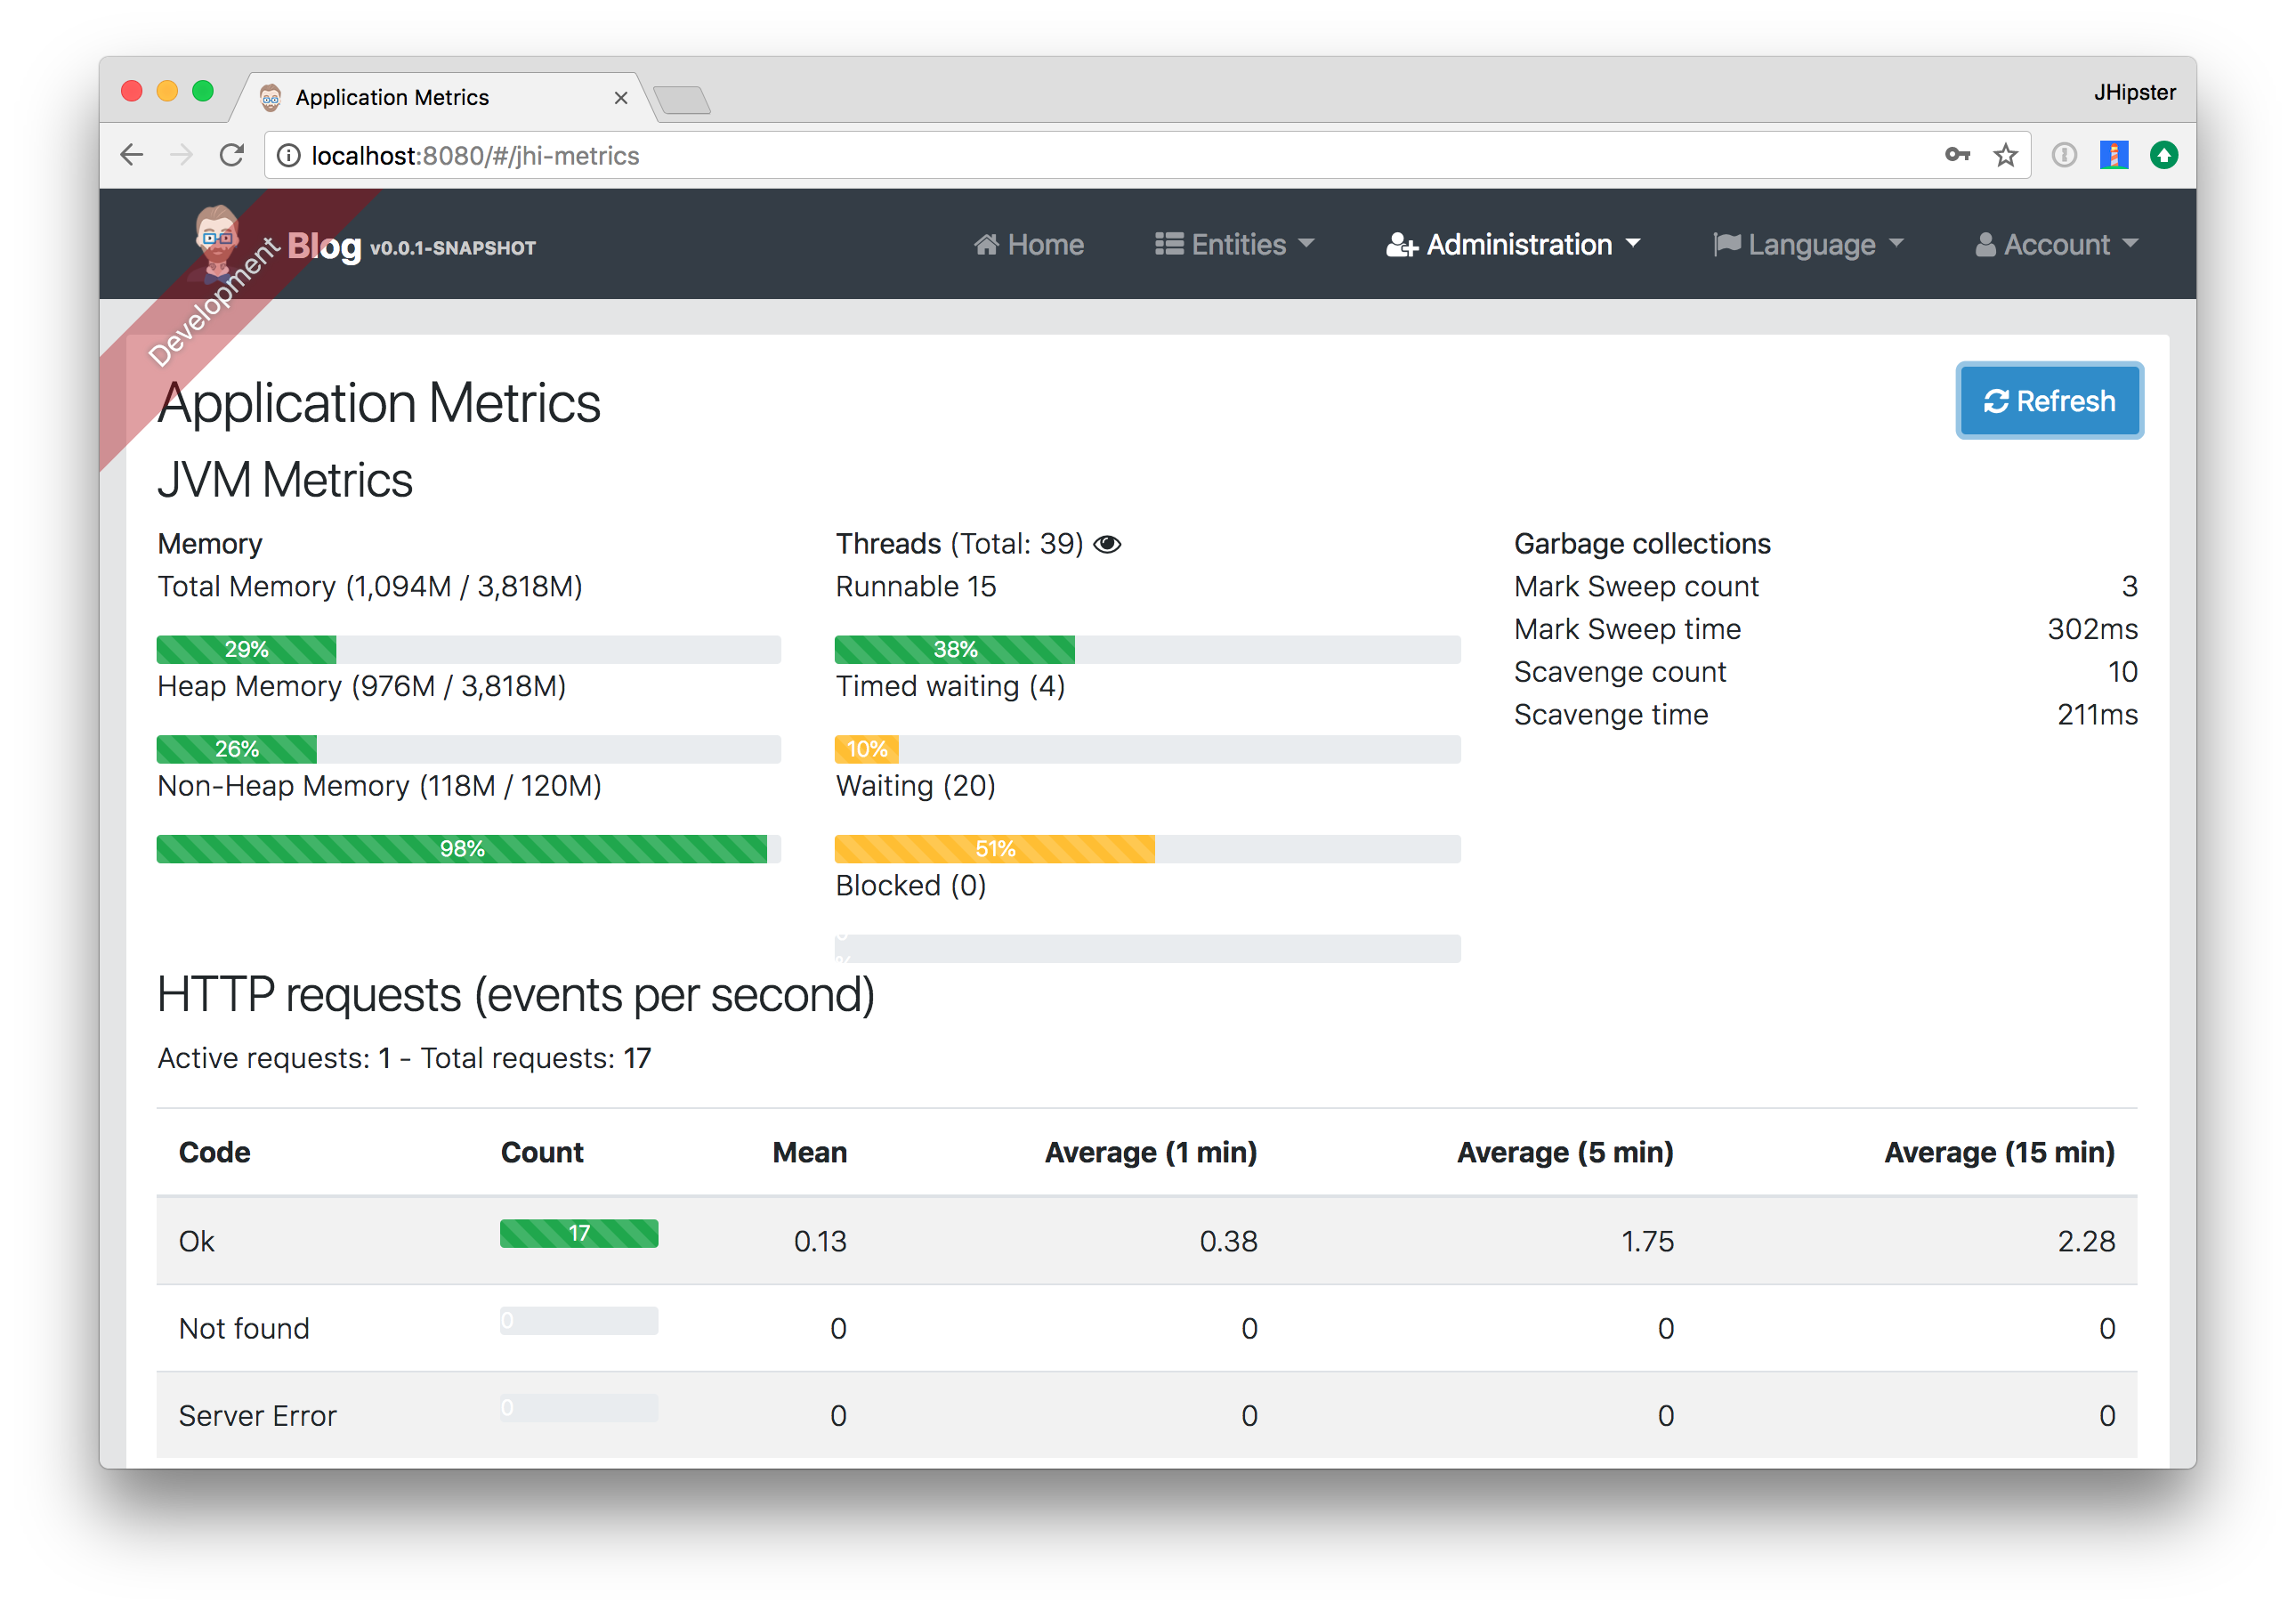
Task: Close the Application Metrics tab
Action: (x=621, y=98)
